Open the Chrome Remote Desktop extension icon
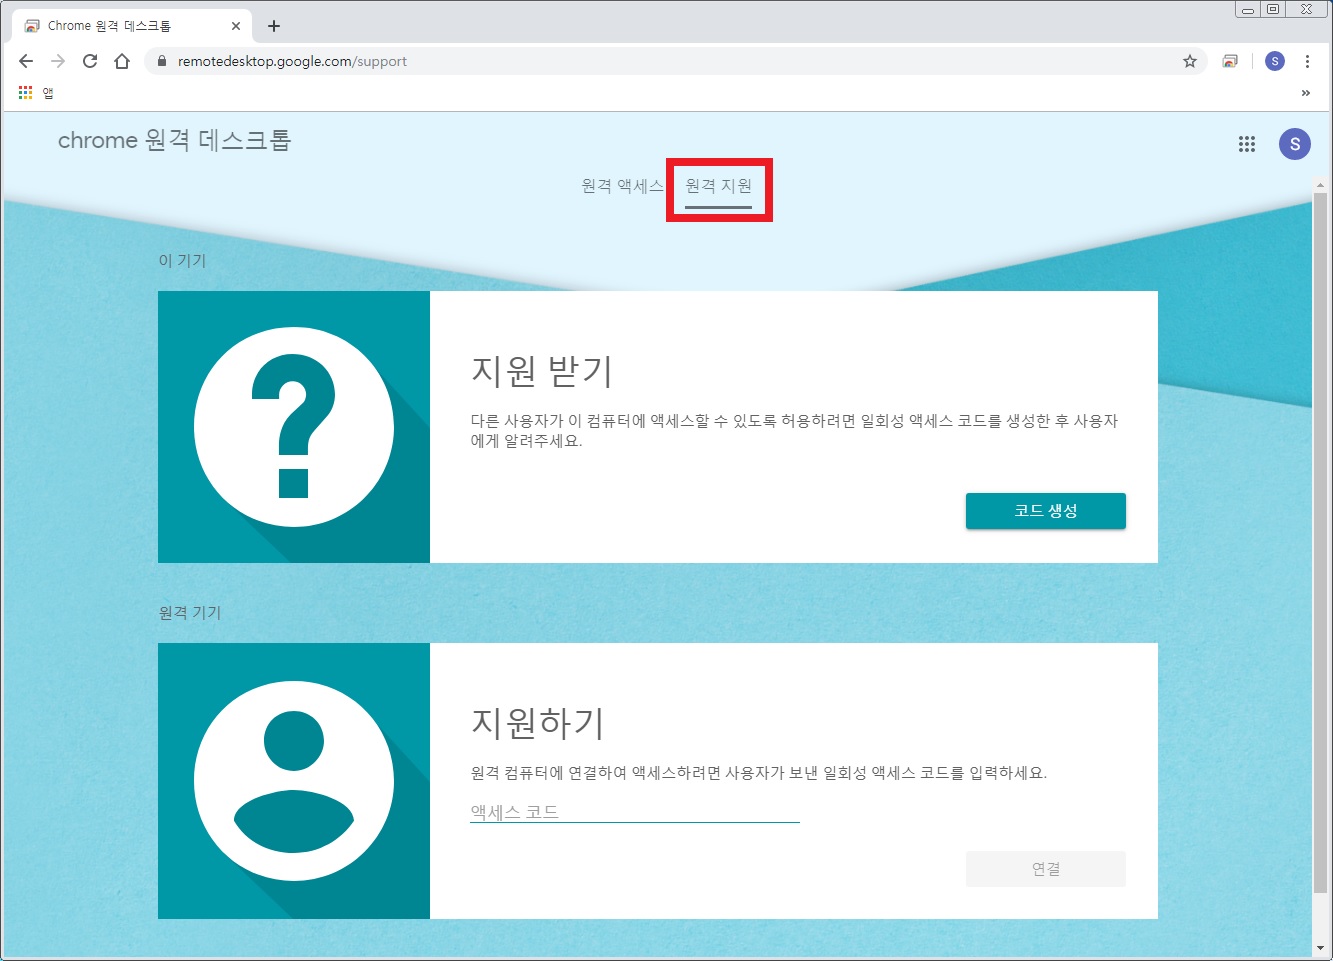This screenshot has height=961, width=1333. click(x=1230, y=61)
